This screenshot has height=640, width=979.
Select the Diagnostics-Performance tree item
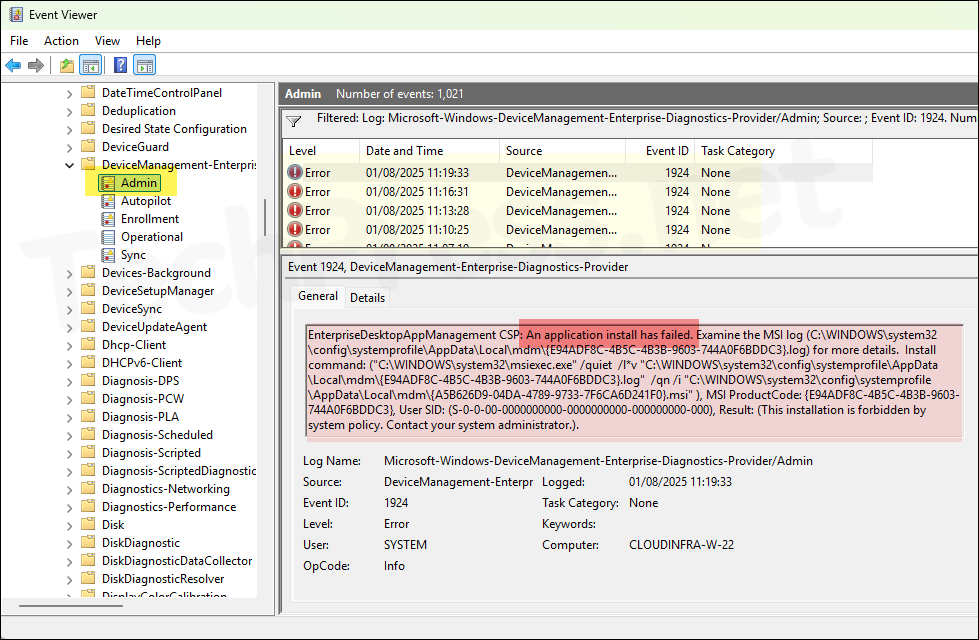(x=169, y=507)
